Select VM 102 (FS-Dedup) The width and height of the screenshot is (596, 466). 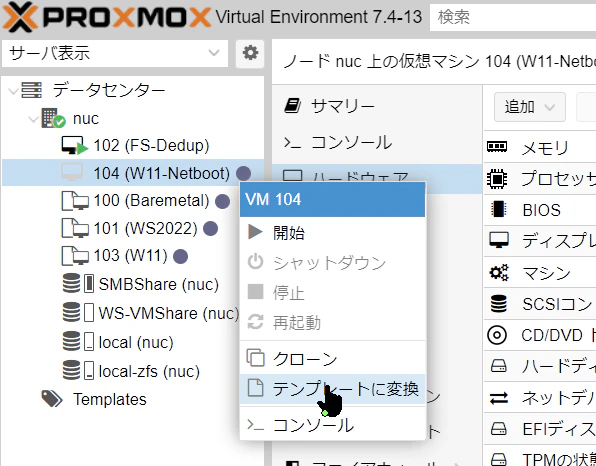click(151, 146)
